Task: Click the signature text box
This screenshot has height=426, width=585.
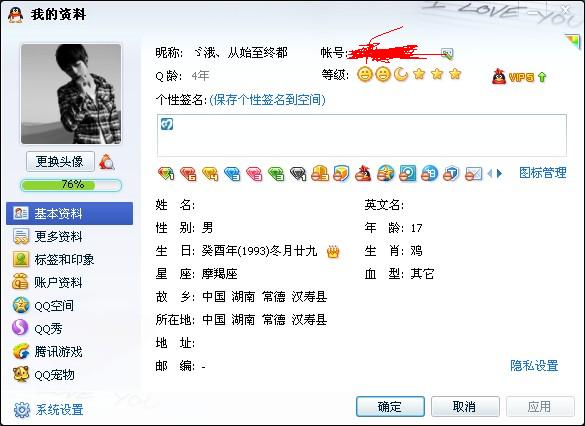Action: pos(362,135)
